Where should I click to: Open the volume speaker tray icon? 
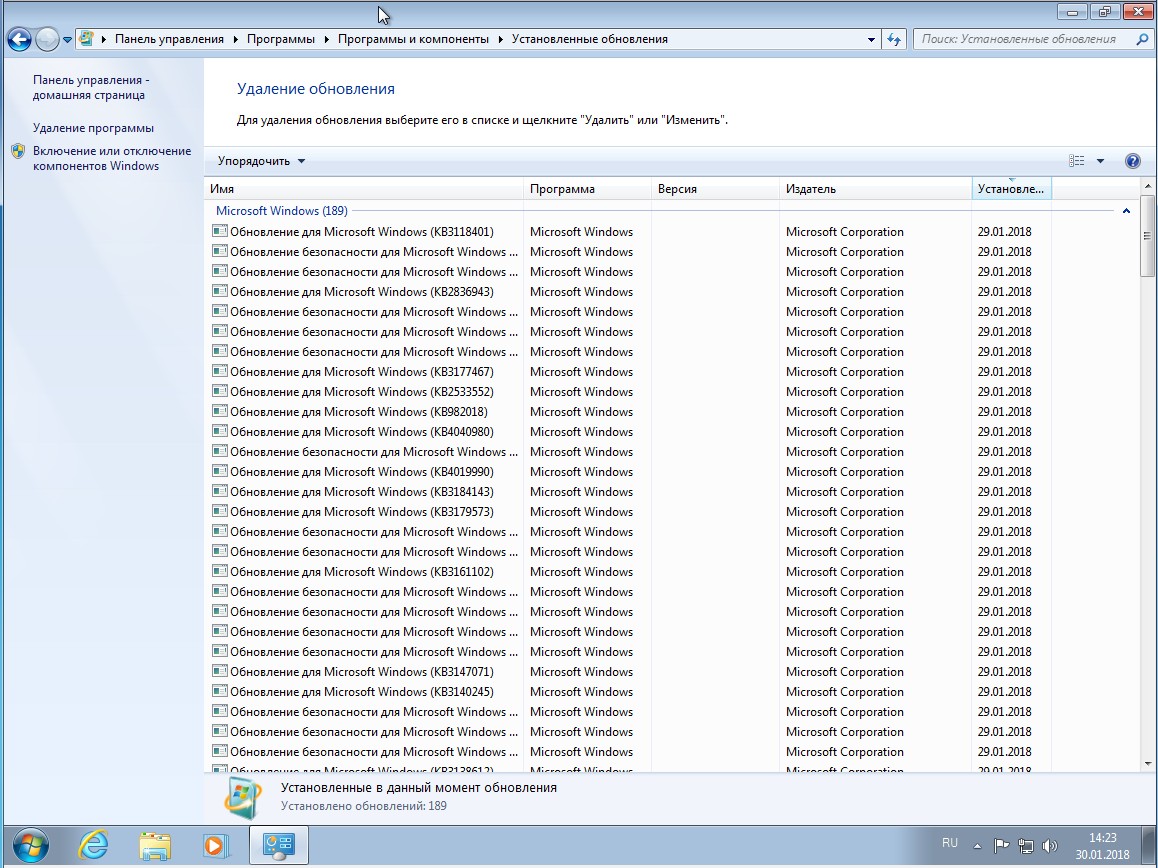(x=1049, y=846)
